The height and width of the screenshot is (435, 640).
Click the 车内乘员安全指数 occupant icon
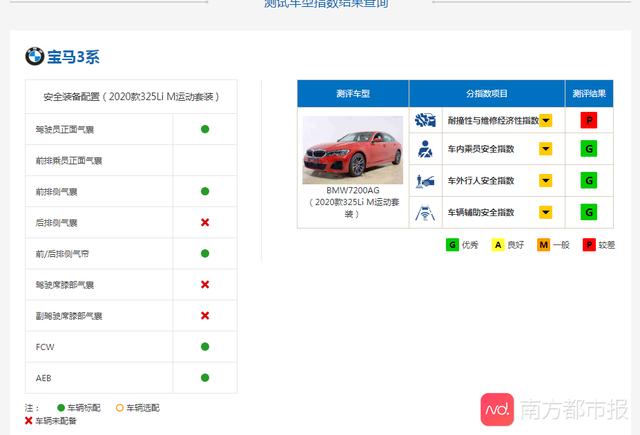click(425, 151)
